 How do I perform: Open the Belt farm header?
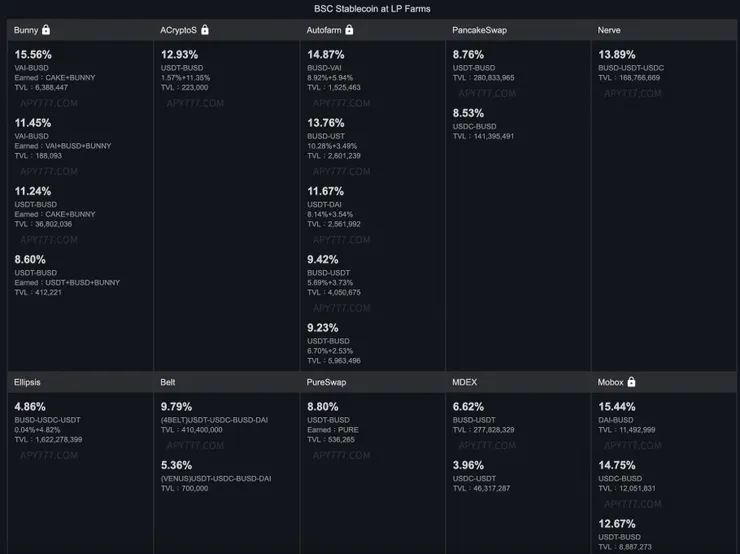[x=168, y=382]
